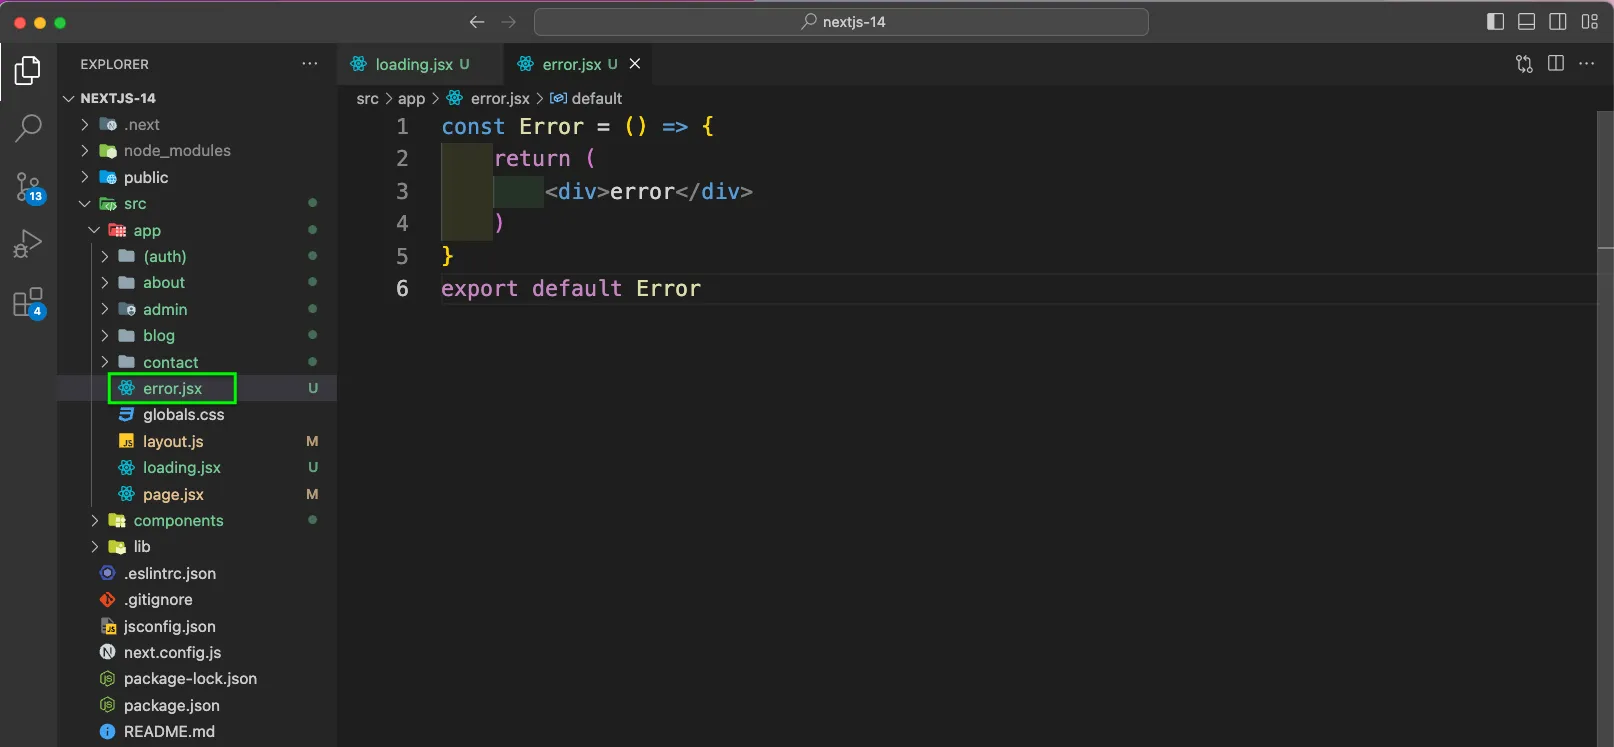Open README.md file
Viewport: 1614px width, 747px height.
[197, 732]
